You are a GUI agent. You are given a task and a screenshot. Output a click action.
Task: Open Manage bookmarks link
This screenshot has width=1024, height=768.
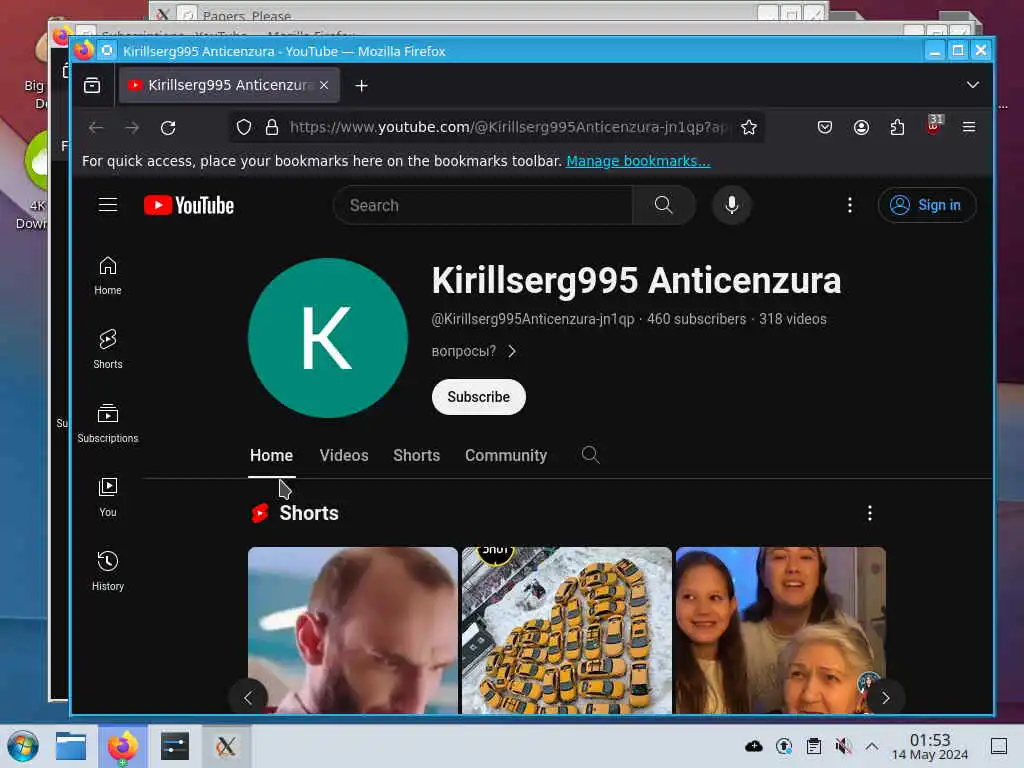[x=638, y=161]
